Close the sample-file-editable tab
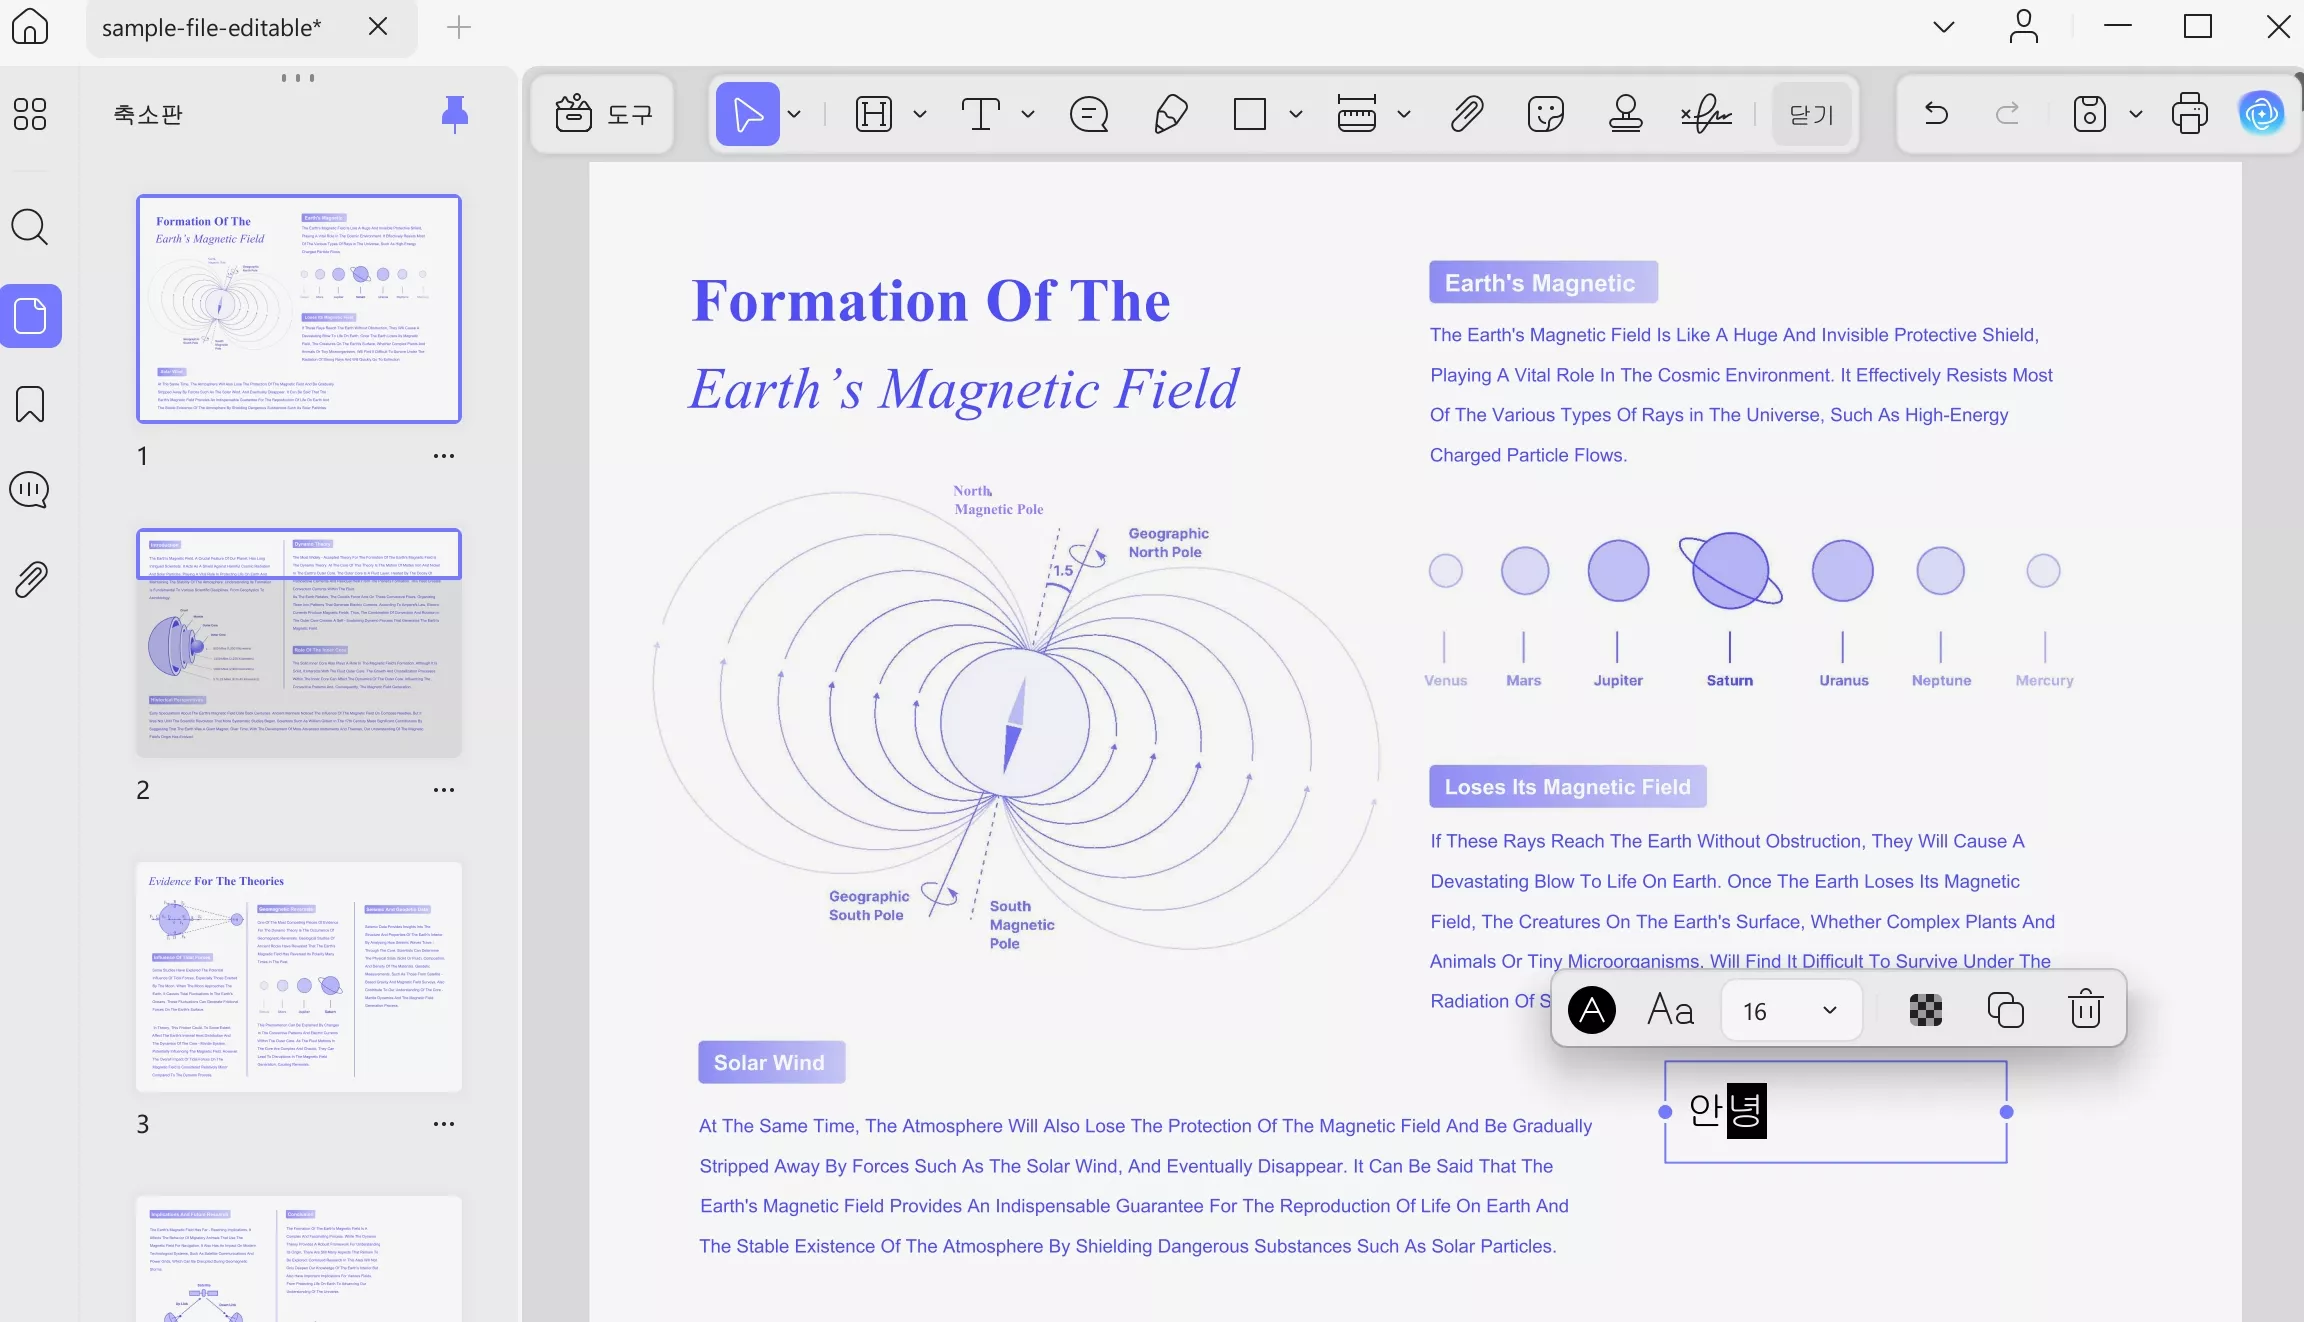The height and width of the screenshot is (1322, 2304). click(378, 27)
